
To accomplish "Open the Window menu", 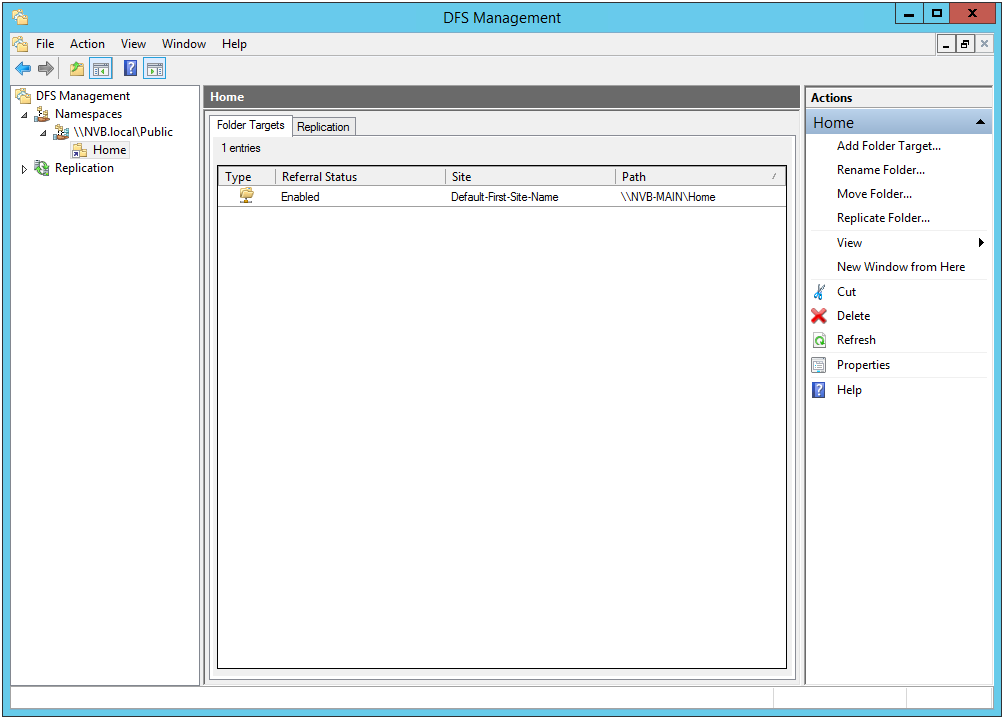I will click(184, 44).
